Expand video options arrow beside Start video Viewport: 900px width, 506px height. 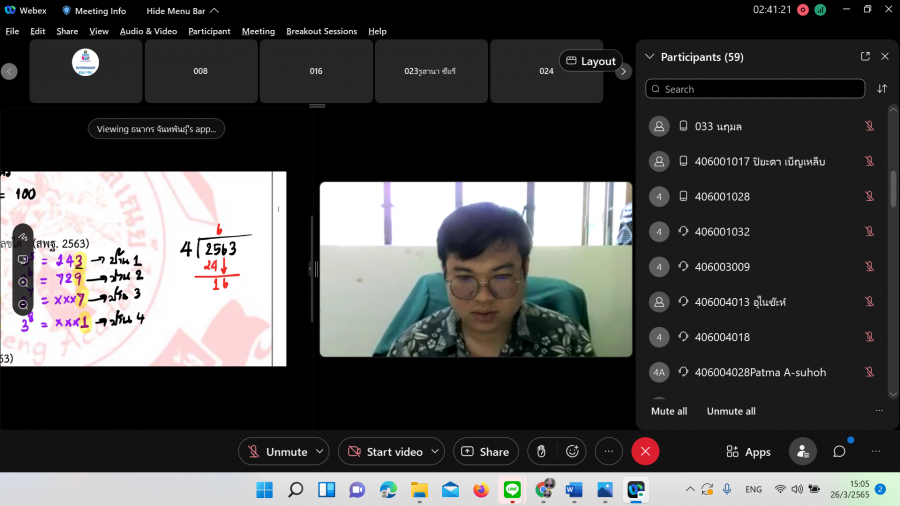[x=435, y=452]
